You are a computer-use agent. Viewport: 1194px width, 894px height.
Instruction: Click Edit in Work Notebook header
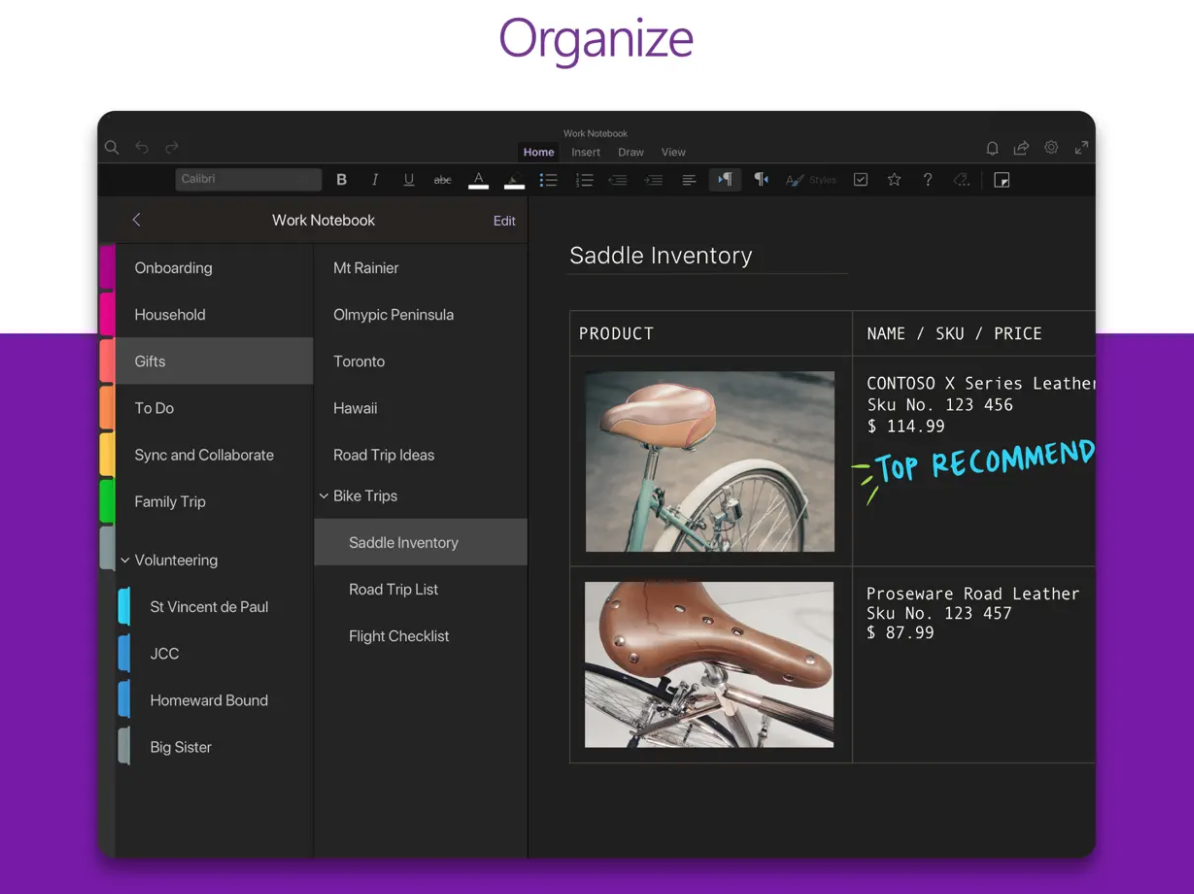pyautogui.click(x=504, y=221)
